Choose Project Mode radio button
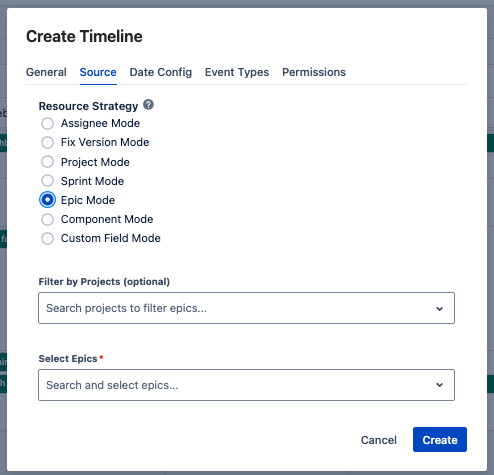The height and width of the screenshot is (475, 494). (47, 162)
